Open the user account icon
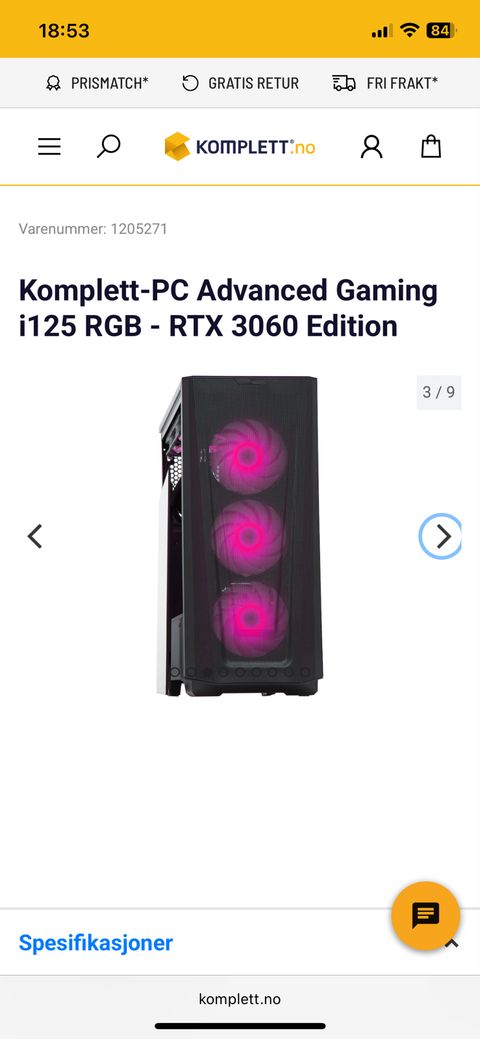This screenshot has width=480, height=1039. 371,146
